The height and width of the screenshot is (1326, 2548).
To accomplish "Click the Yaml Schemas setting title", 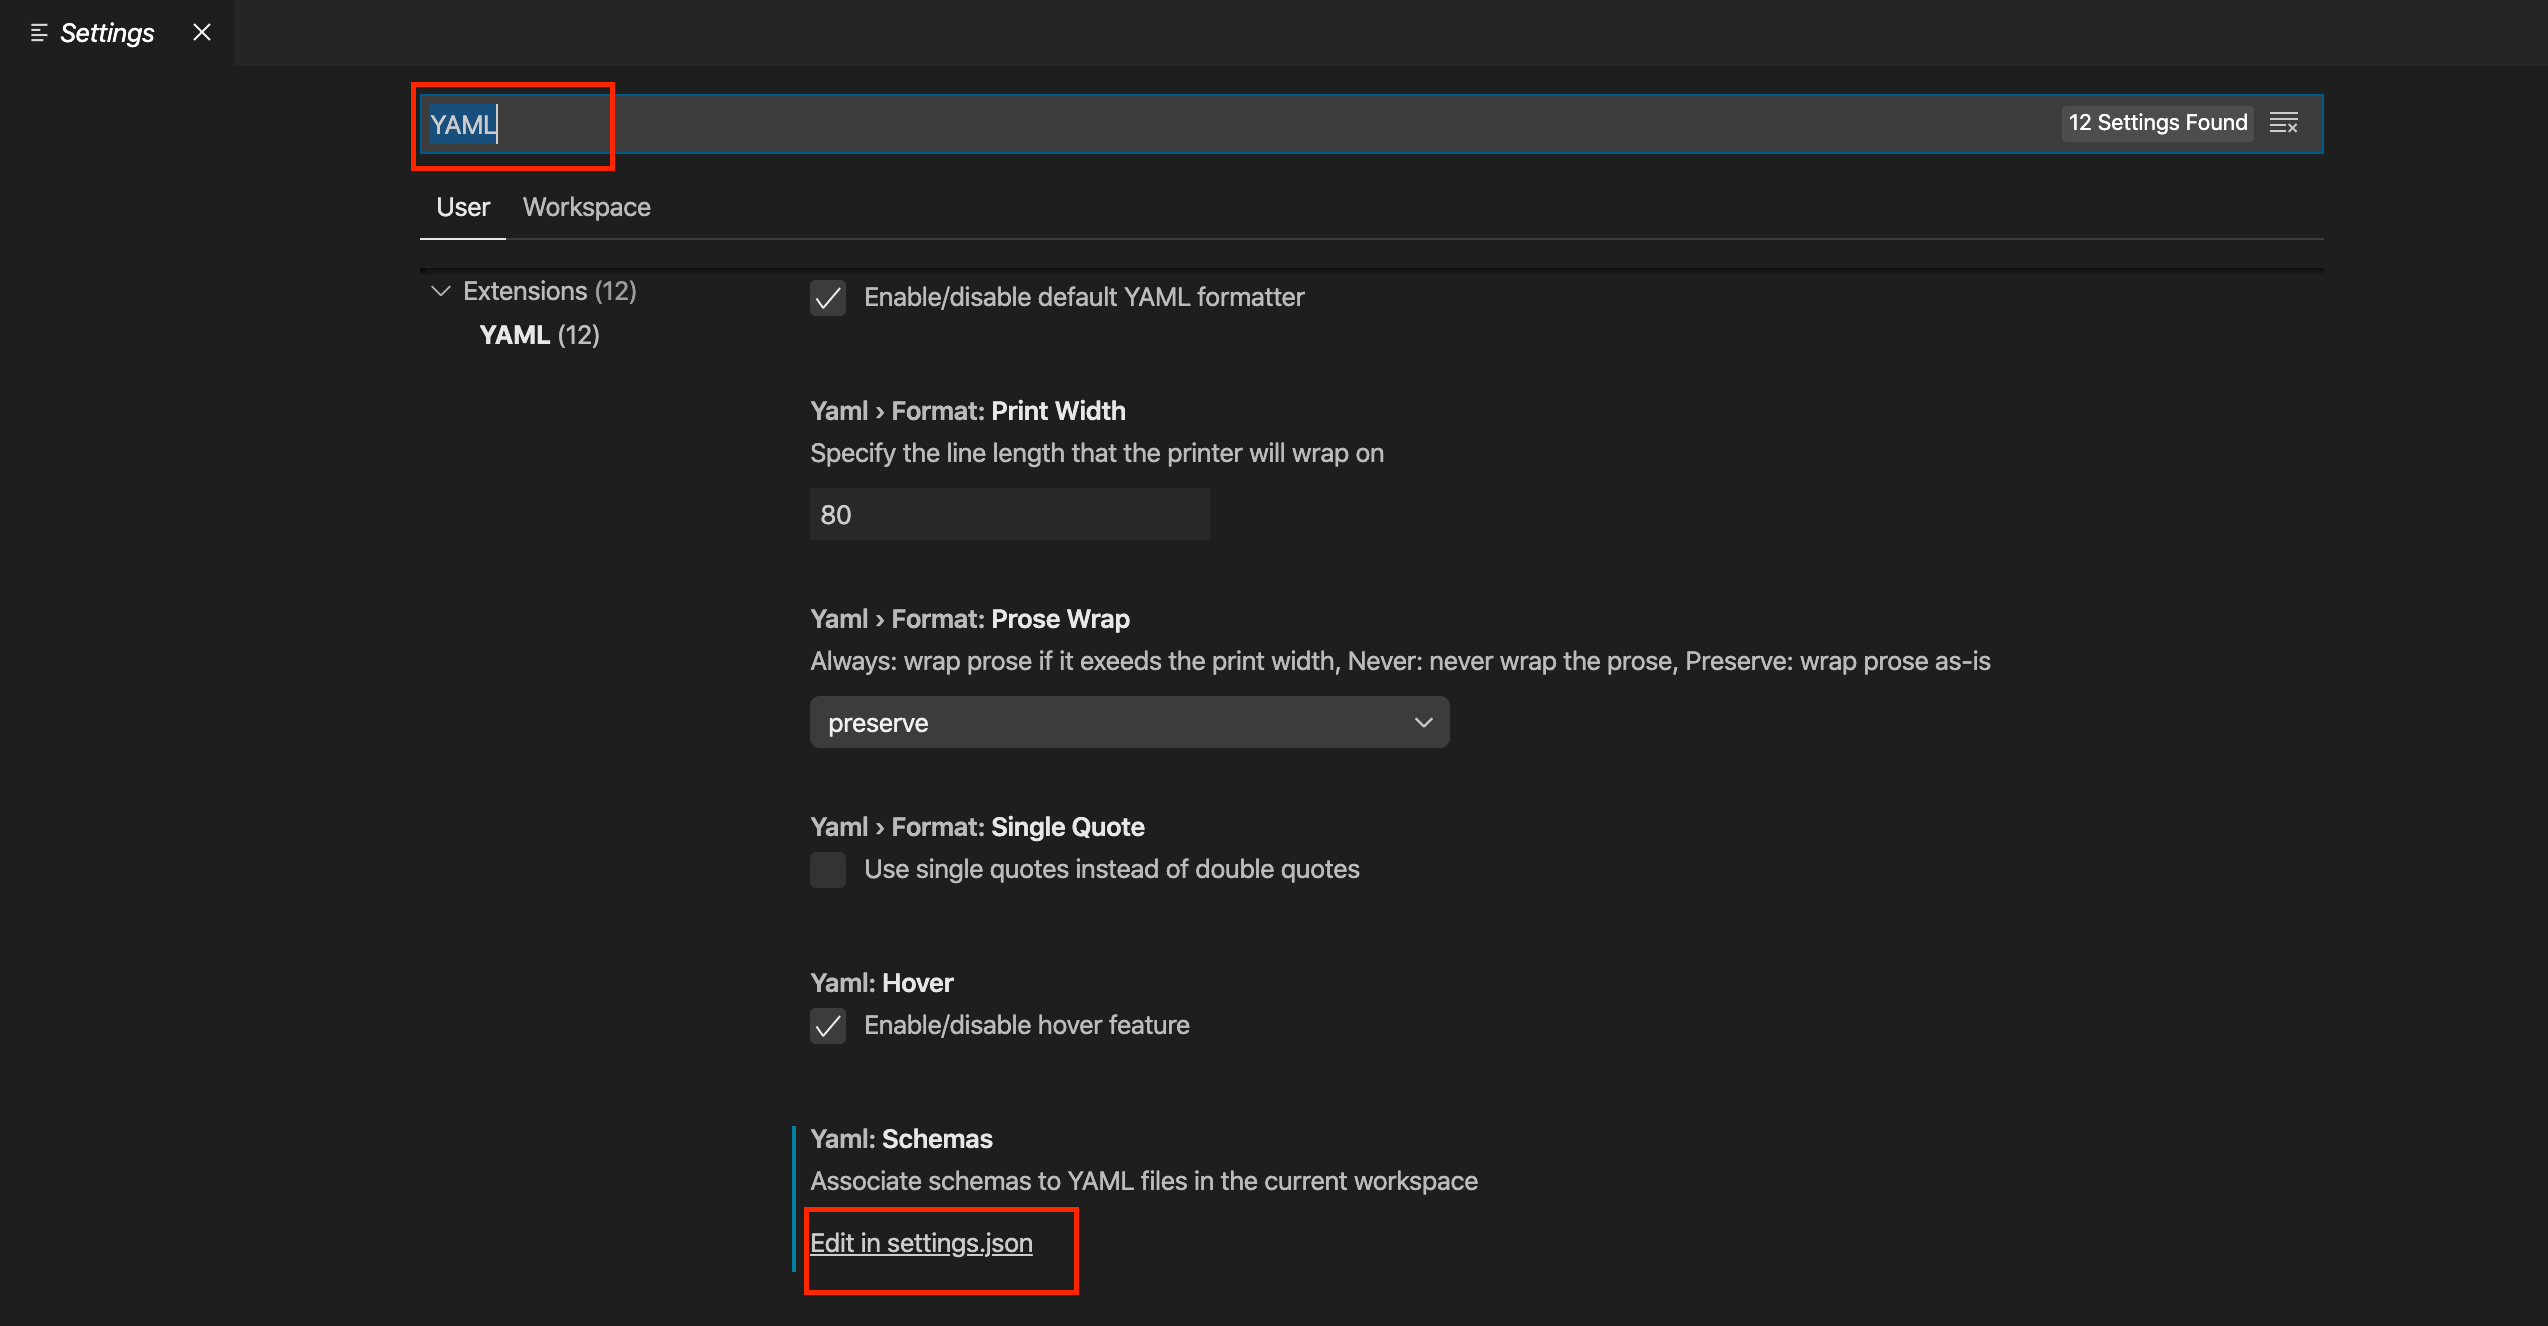I will pyautogui.click(x=901, y=1139).
